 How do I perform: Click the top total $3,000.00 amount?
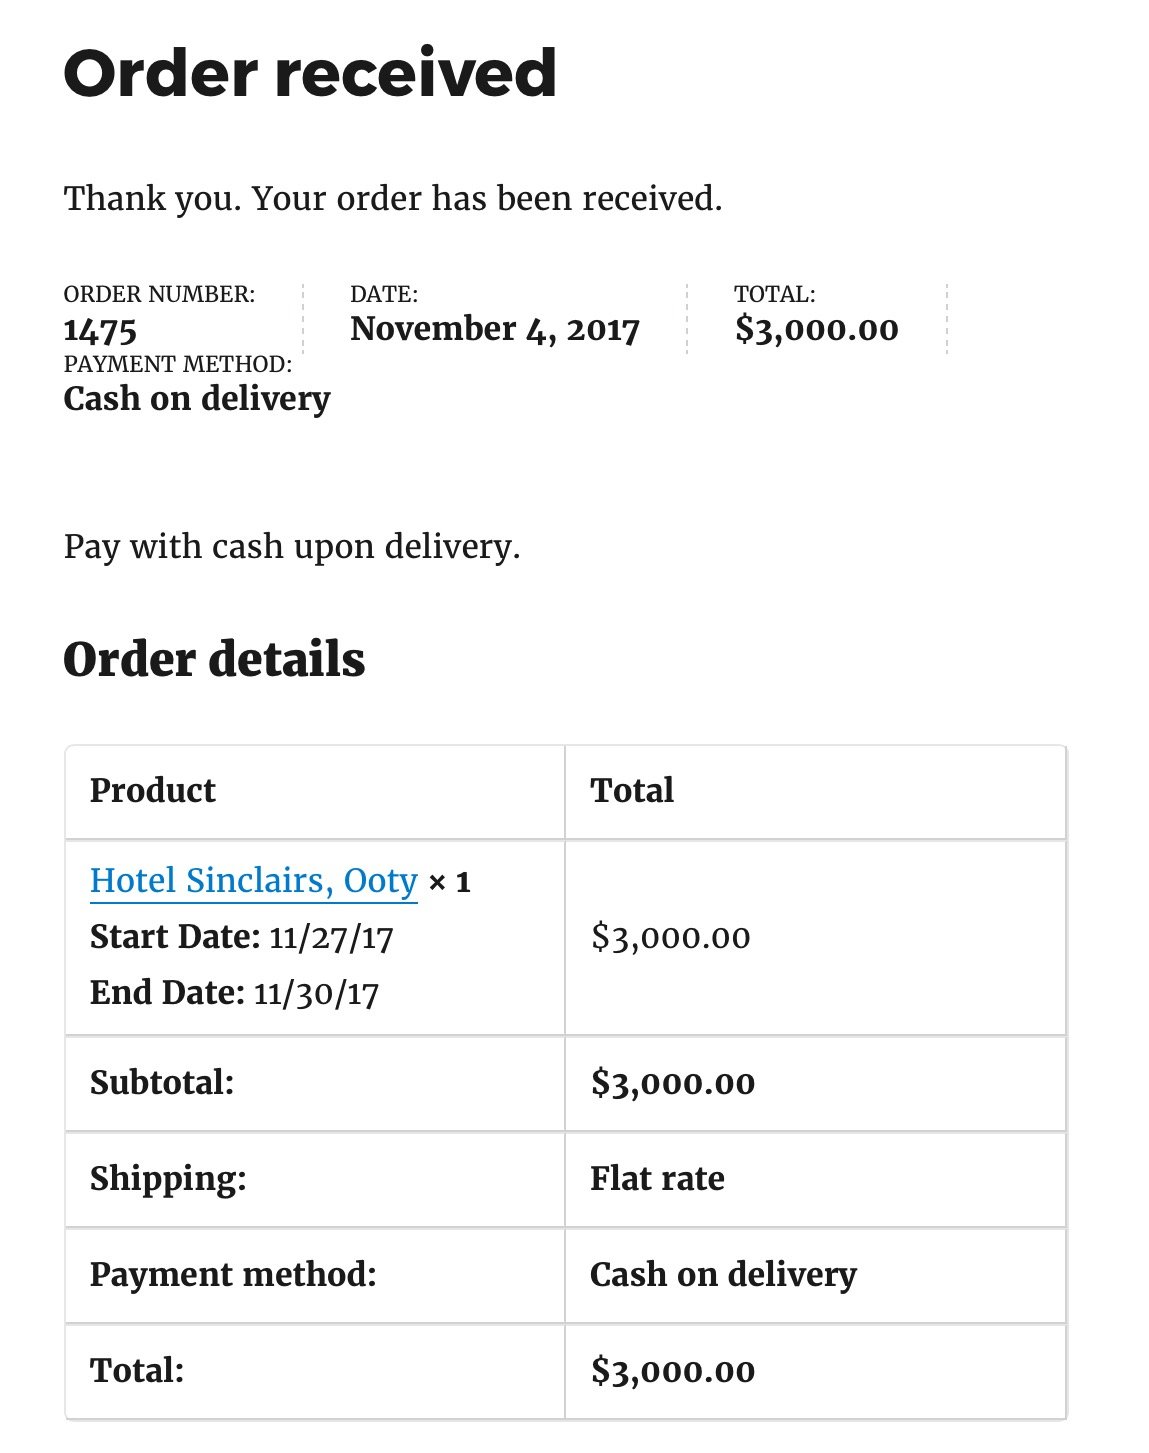[817, 329]
